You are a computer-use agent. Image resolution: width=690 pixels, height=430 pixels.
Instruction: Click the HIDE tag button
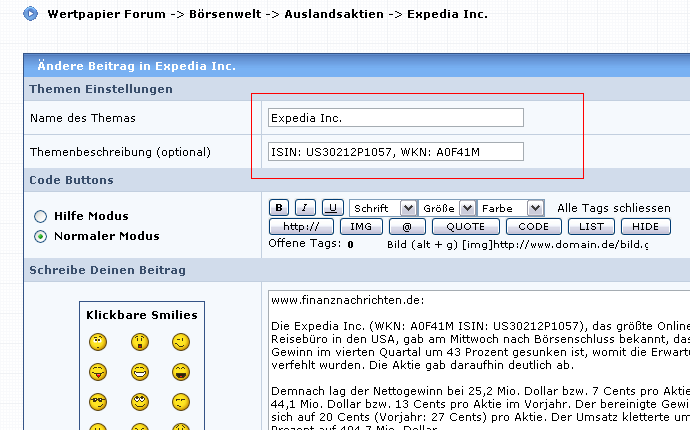(646, 227)
